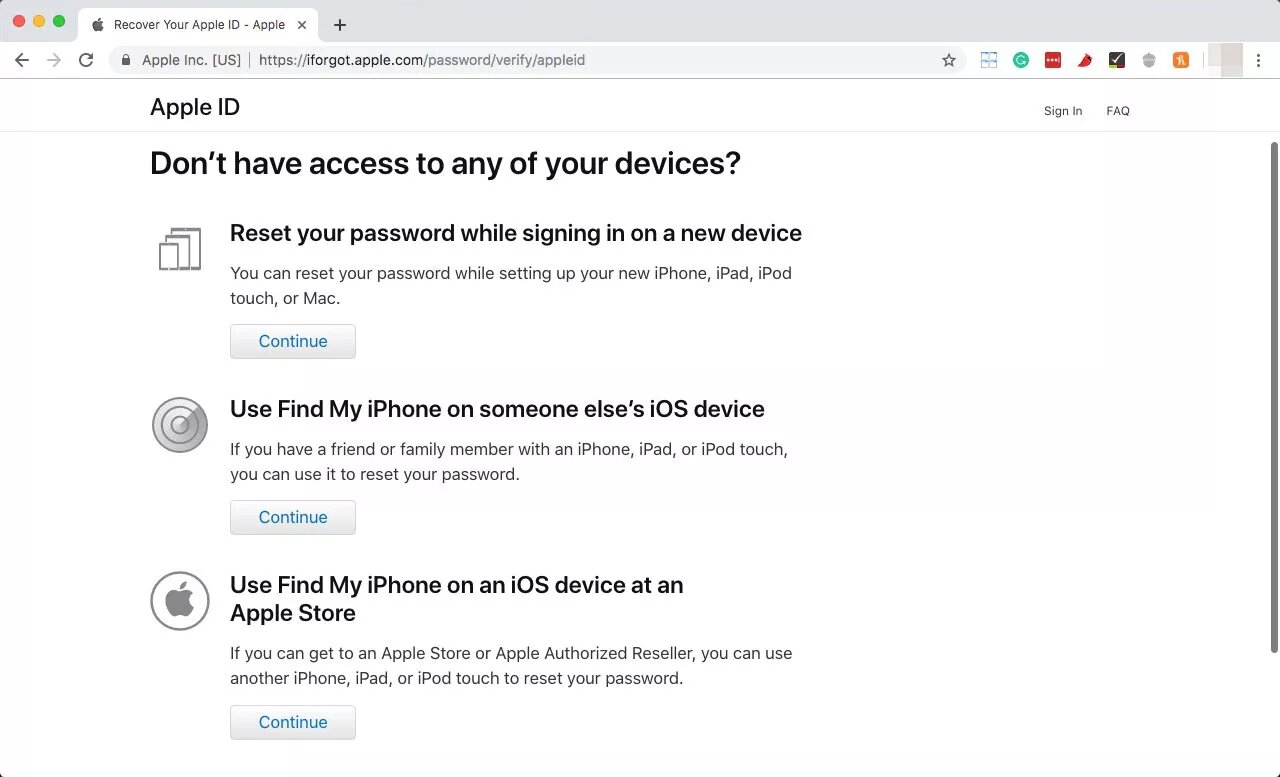Click Continue under the new device reset option
The width and height of the screenshot is (1280, 777).
(x=292, y=341)
